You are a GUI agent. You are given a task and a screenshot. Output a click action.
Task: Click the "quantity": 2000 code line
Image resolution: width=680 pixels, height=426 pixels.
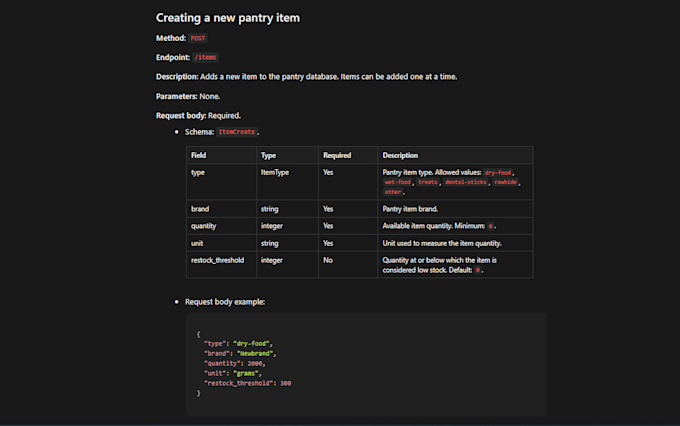pos(234,364)
